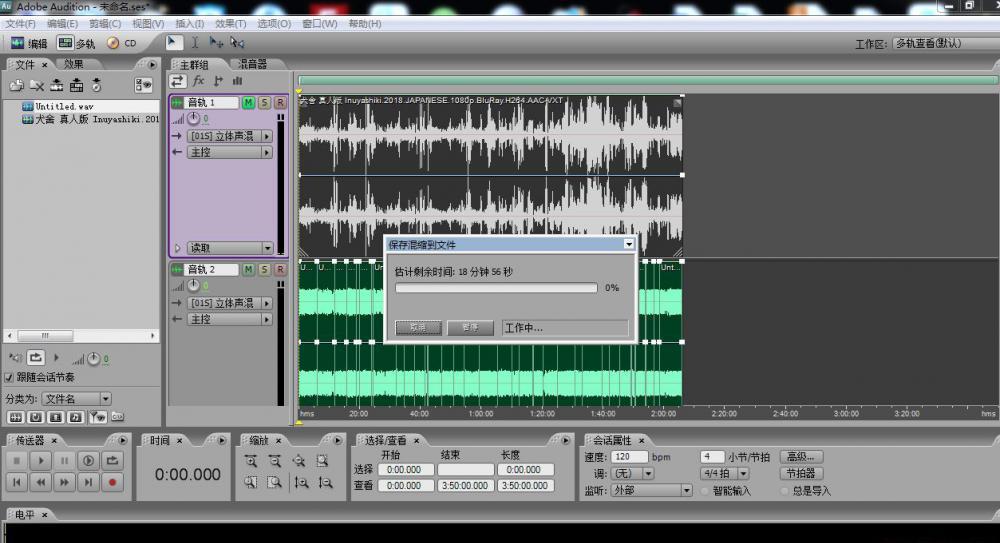Click 音轨 1 volume knob
Image resolution: width=1000 pixels, height=543 pixels.
[194, 119]
